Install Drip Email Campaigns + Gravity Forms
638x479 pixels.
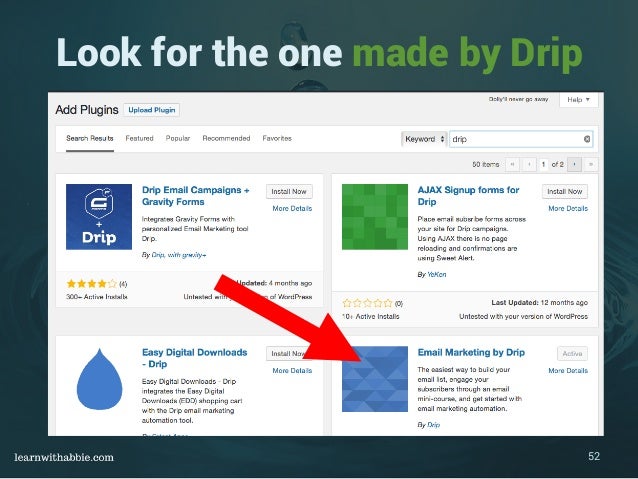289,192
